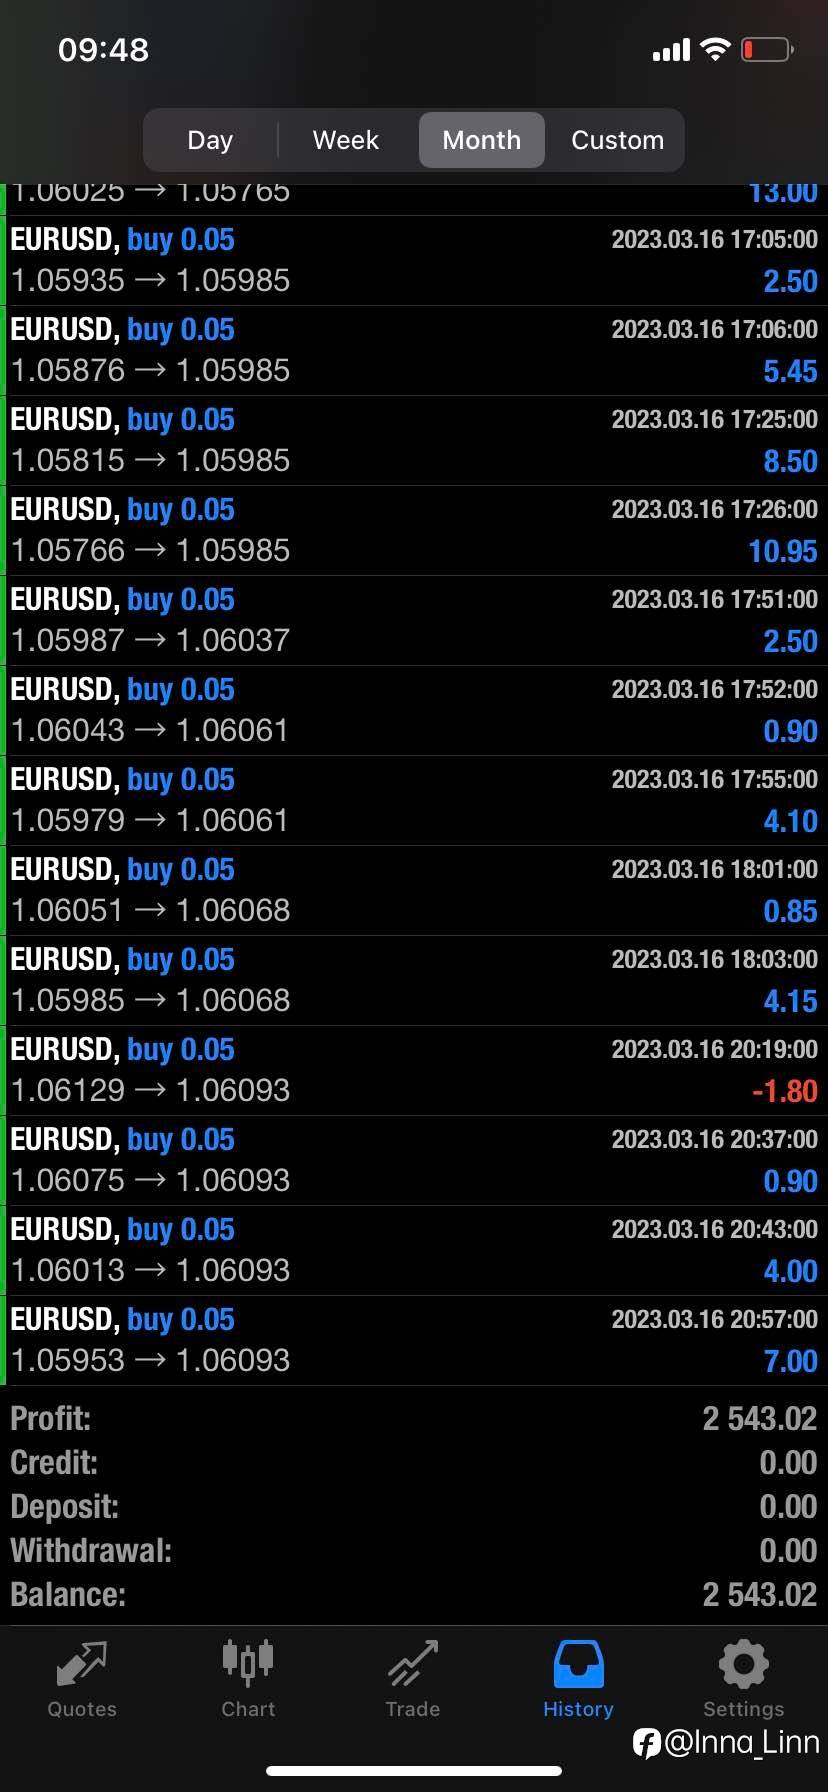Open the EURUSD trade with 10.95 profit

(414, 530)
